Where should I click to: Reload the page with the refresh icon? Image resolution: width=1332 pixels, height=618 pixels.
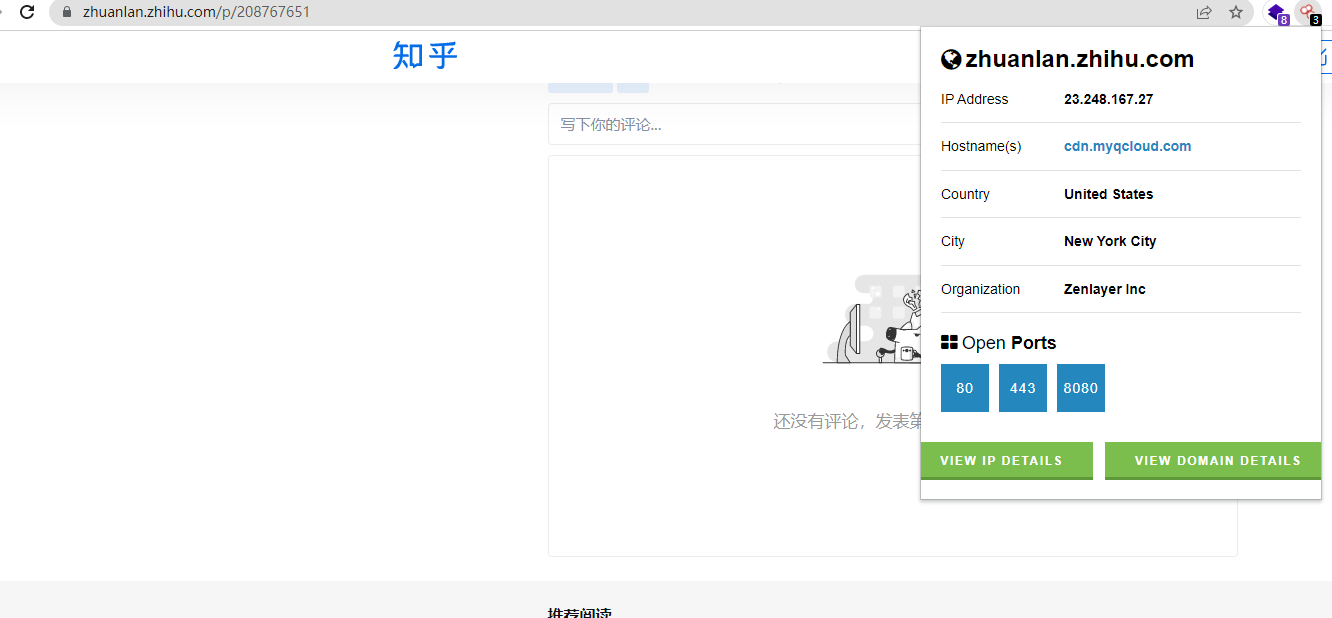coord(27,12)
